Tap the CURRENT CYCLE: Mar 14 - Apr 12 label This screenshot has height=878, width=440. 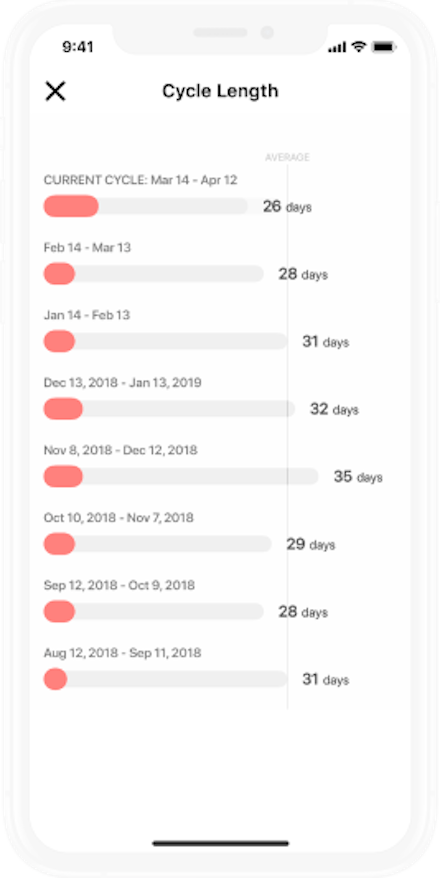click(x=141, y=180)
